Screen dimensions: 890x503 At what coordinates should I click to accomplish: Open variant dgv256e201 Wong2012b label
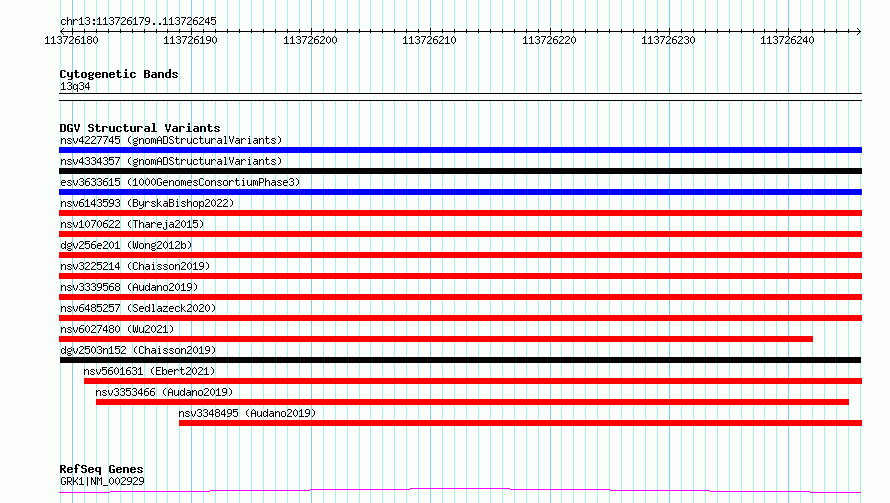pos(126,245)
